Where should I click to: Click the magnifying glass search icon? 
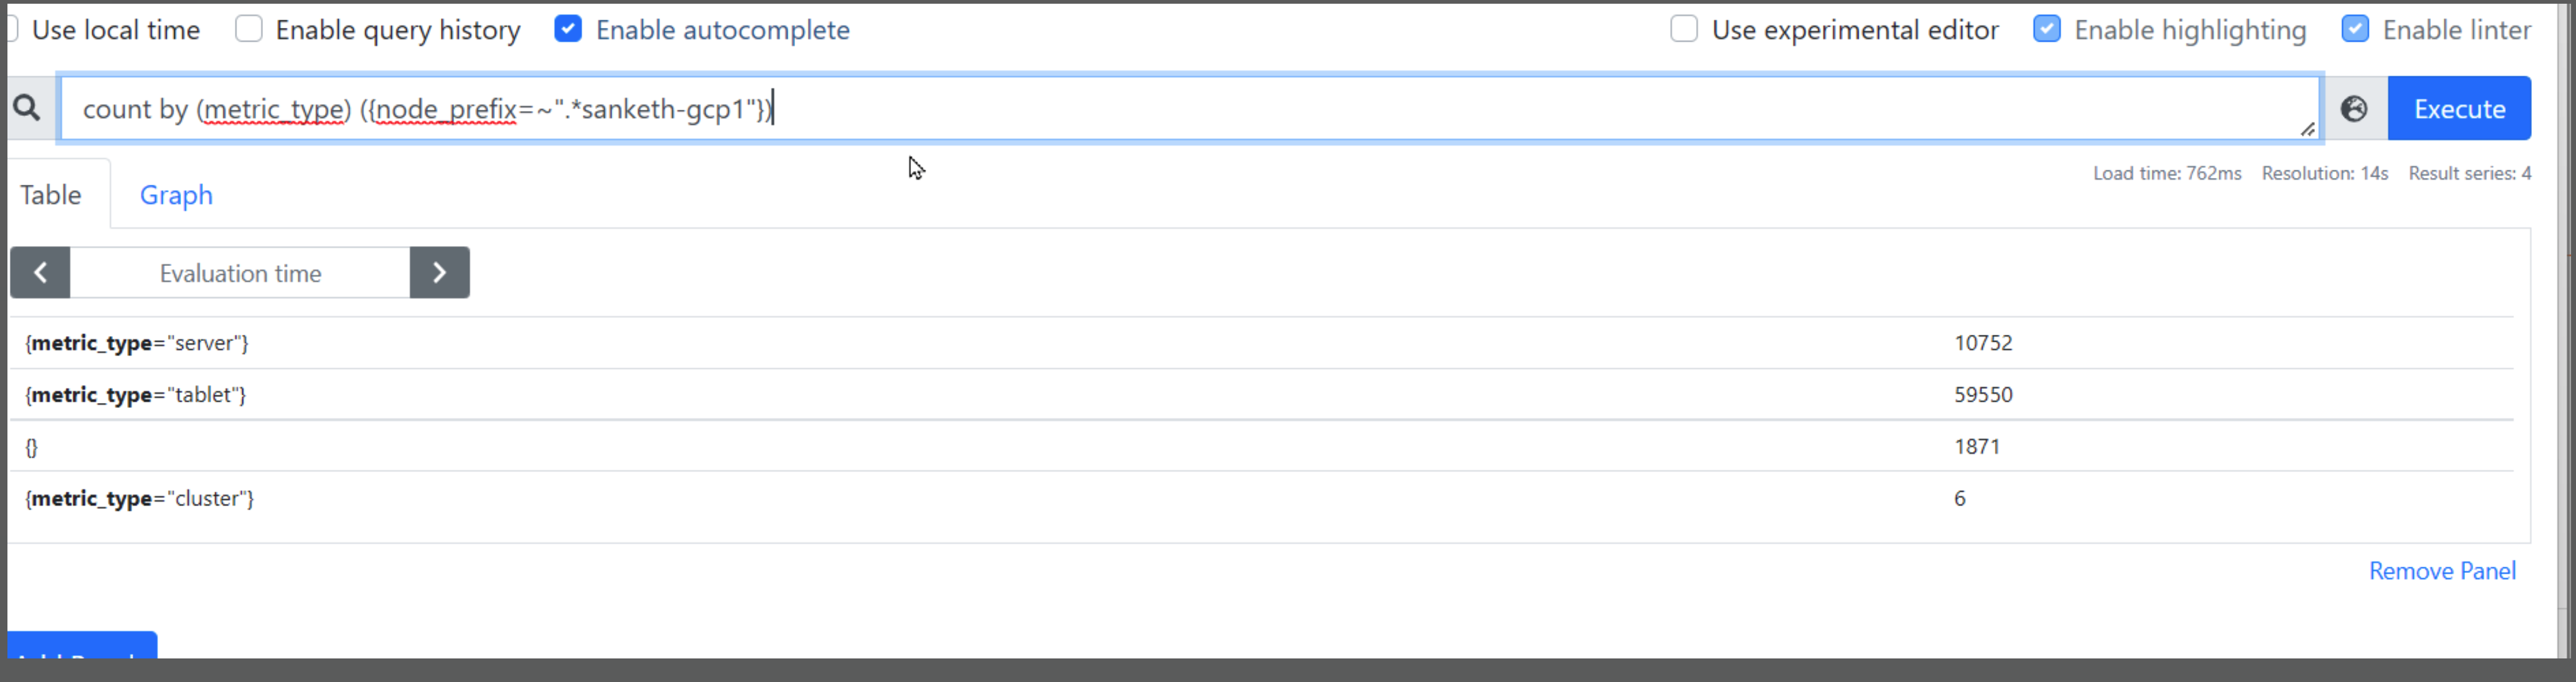click(27, 107)
